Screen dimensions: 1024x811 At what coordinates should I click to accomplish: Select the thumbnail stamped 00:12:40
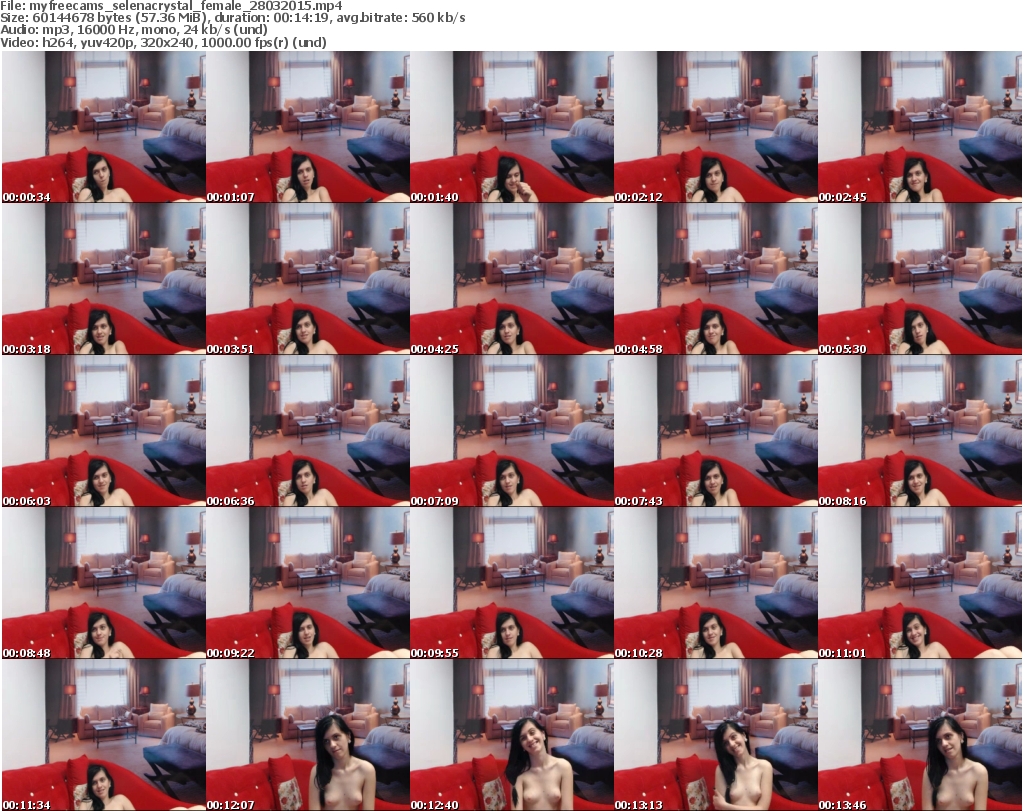512,735
